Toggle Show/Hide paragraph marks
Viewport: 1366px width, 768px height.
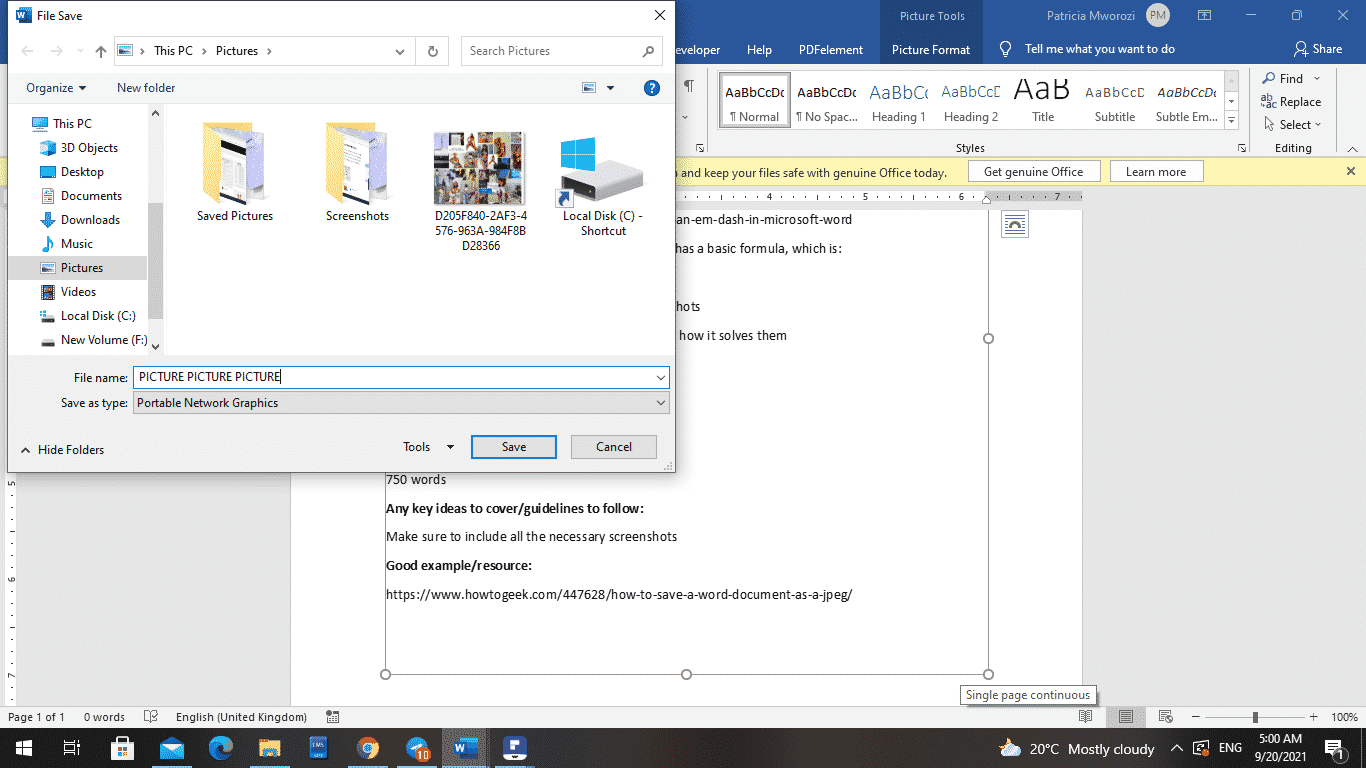[x=689, y=87]
